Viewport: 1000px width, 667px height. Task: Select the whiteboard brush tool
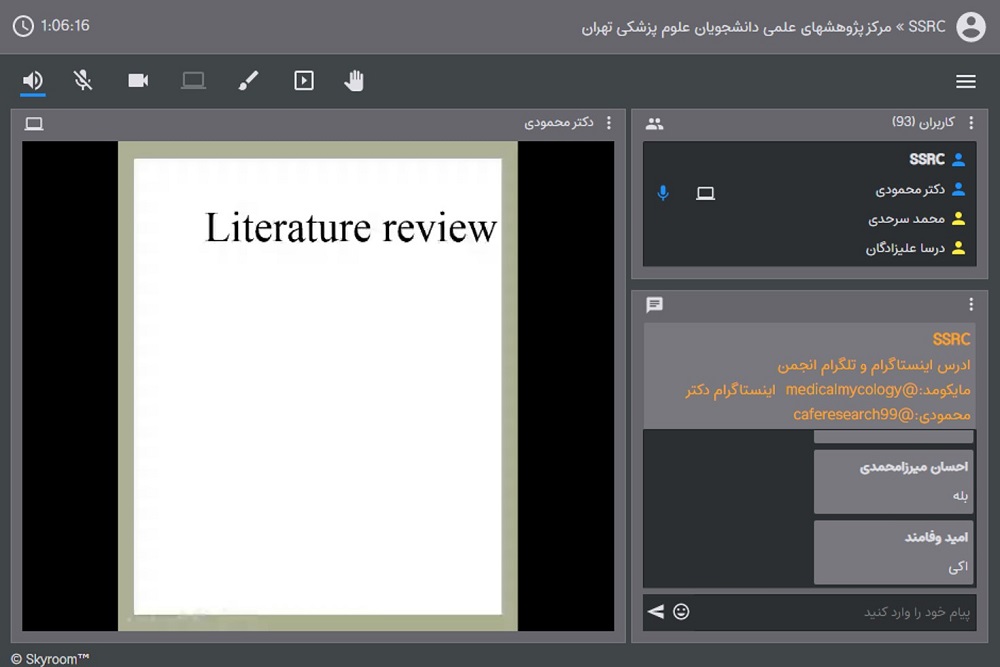[248, 81]
